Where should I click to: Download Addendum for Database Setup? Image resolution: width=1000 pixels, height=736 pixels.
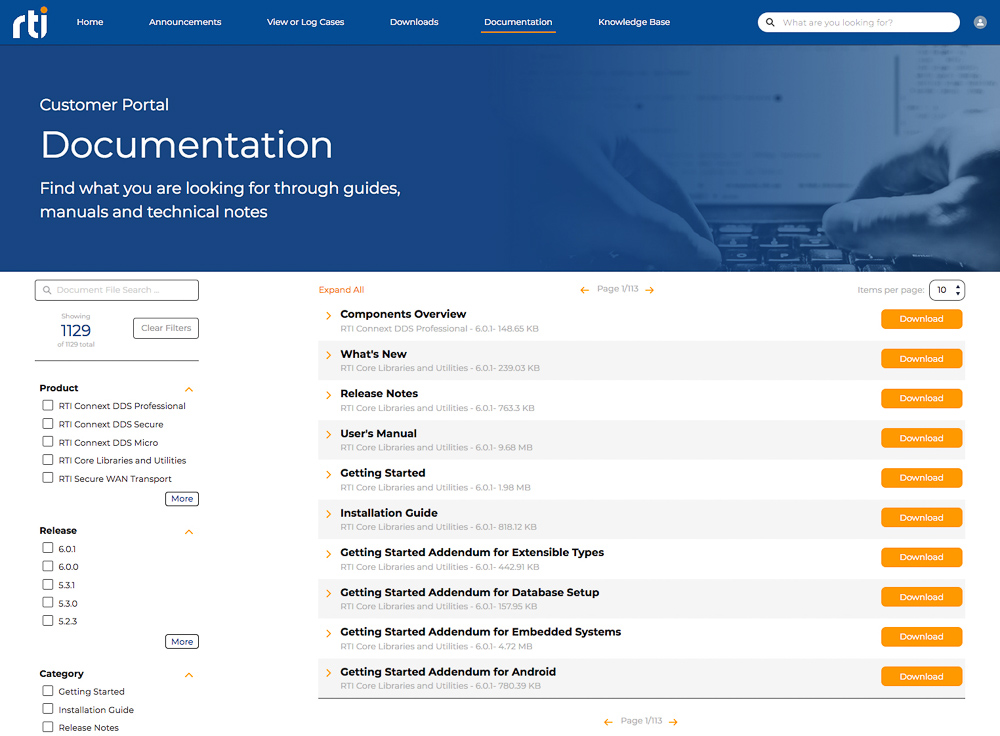tap(921, 597)
